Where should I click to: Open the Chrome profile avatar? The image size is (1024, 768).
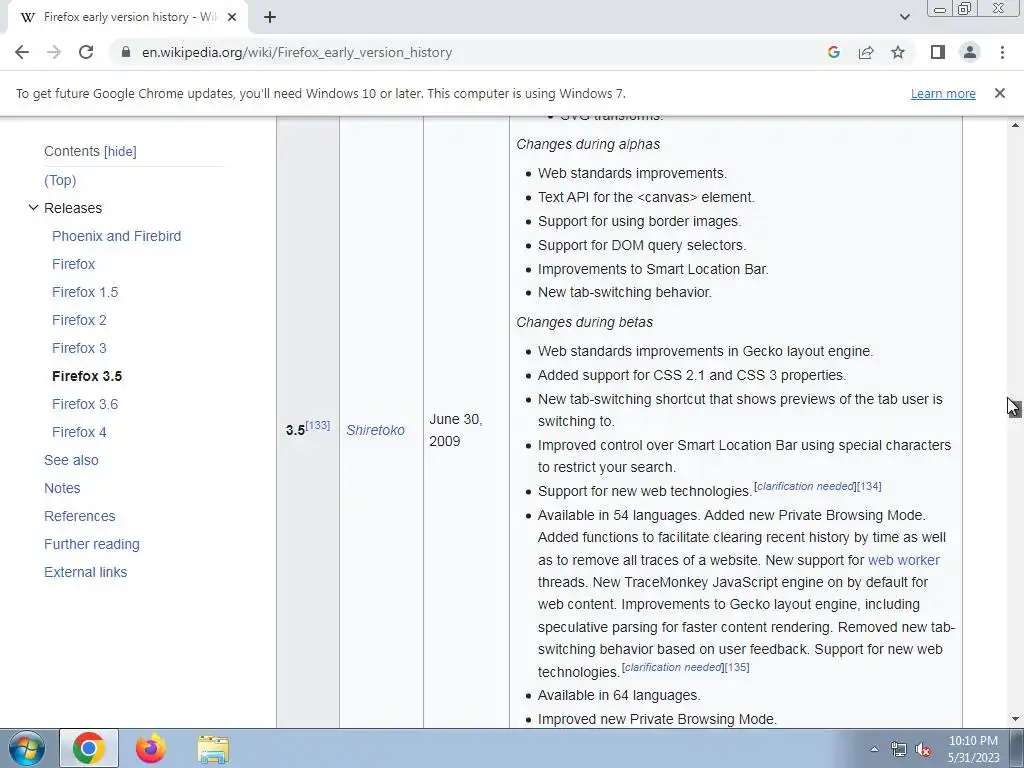[x=970, y=52]
